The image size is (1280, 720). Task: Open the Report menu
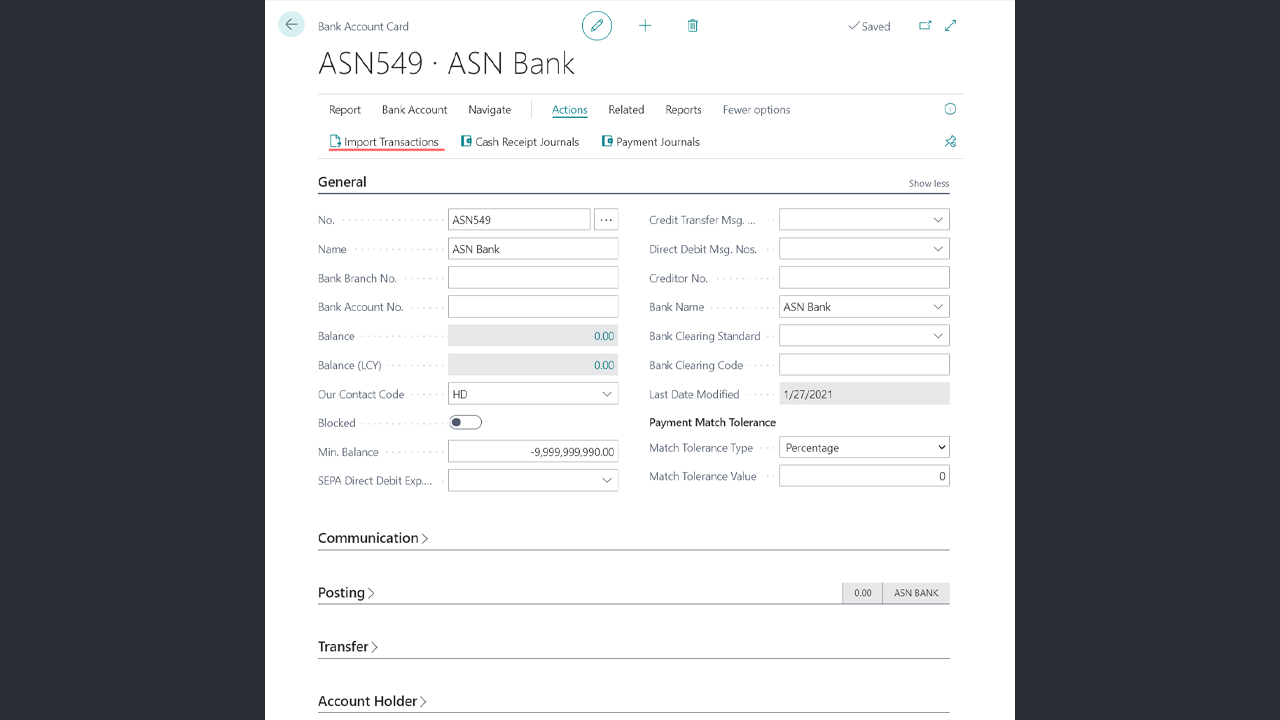(345, 110)
